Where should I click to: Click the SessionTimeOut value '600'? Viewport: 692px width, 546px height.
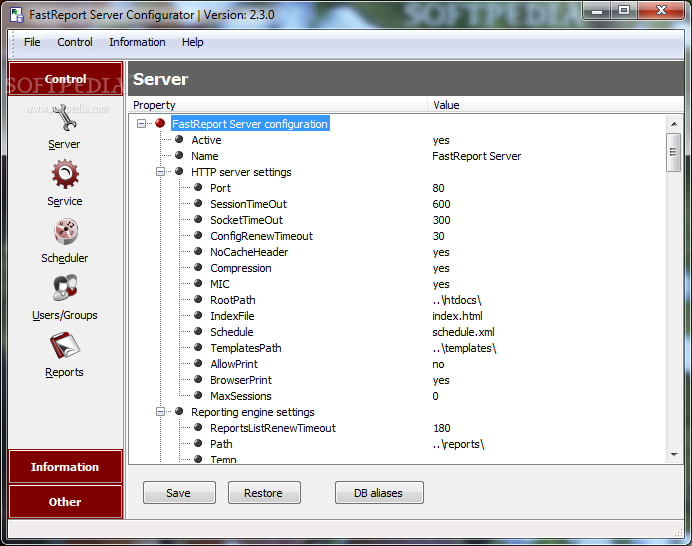click(x=441, y=204)
